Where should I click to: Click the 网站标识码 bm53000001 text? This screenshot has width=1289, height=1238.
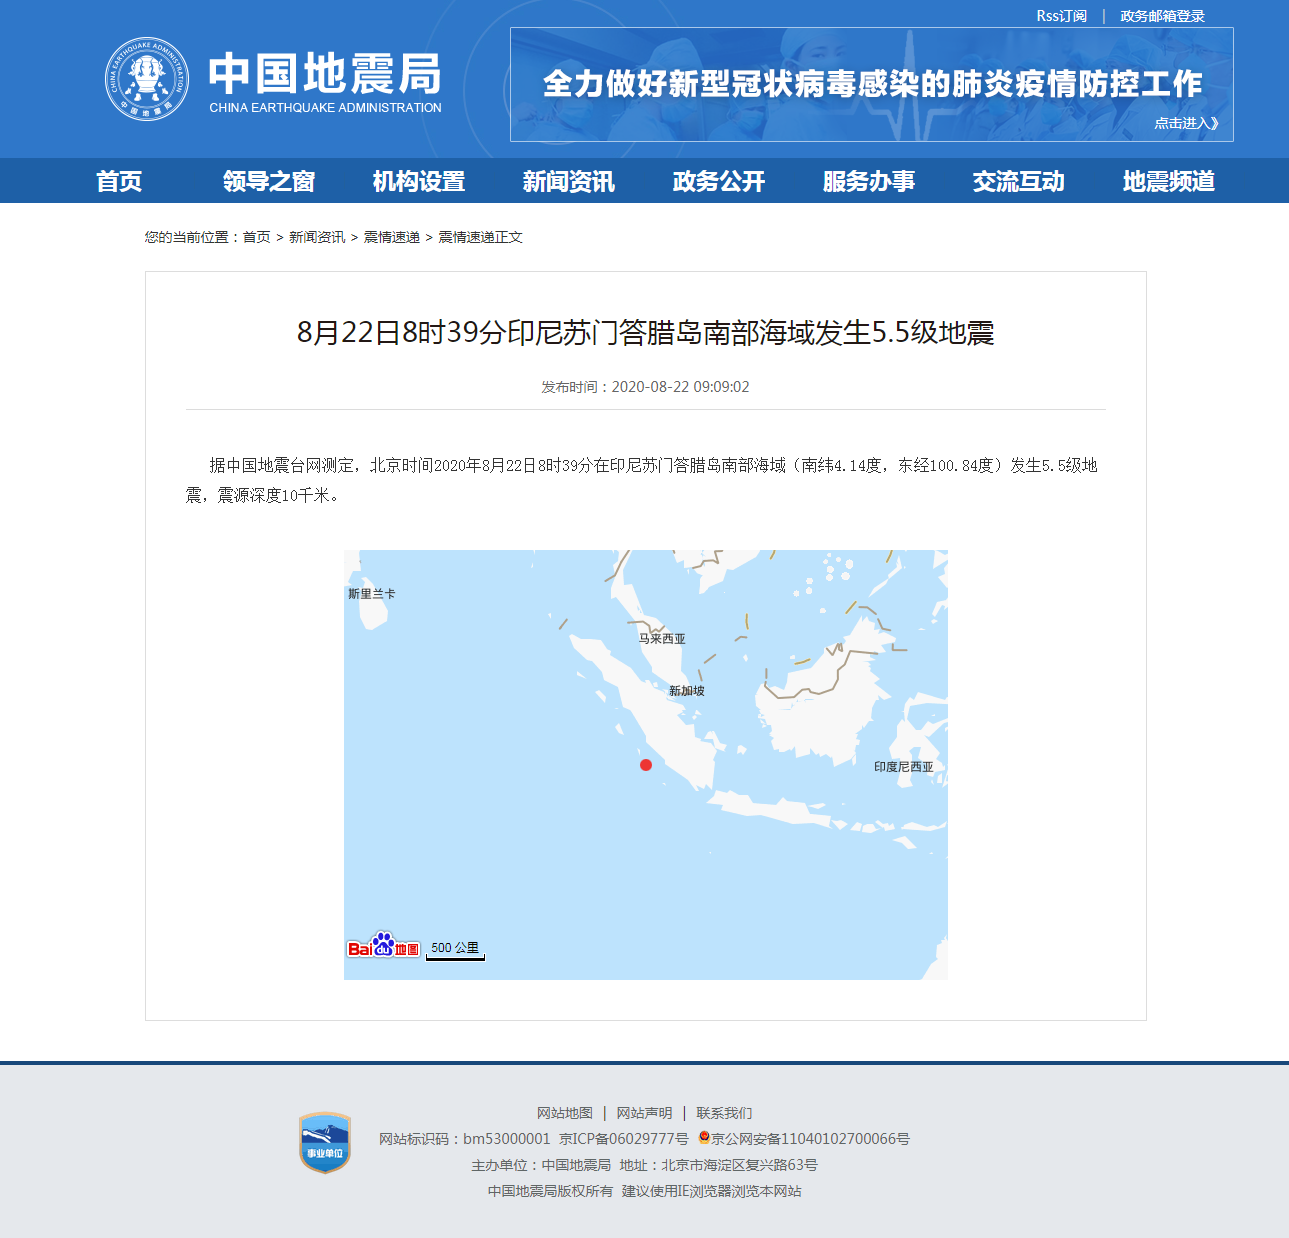465,1139
